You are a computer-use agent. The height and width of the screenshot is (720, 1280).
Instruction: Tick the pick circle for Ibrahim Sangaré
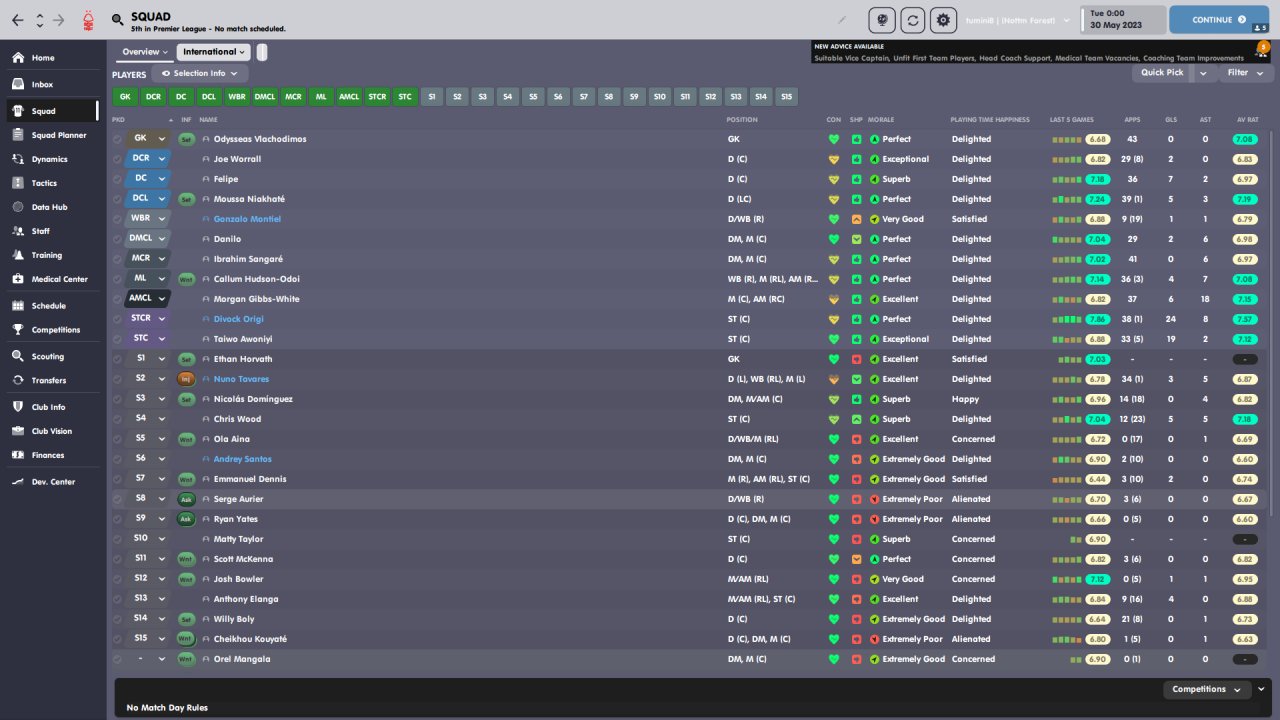pyautogui.click(x=118, y=259)
